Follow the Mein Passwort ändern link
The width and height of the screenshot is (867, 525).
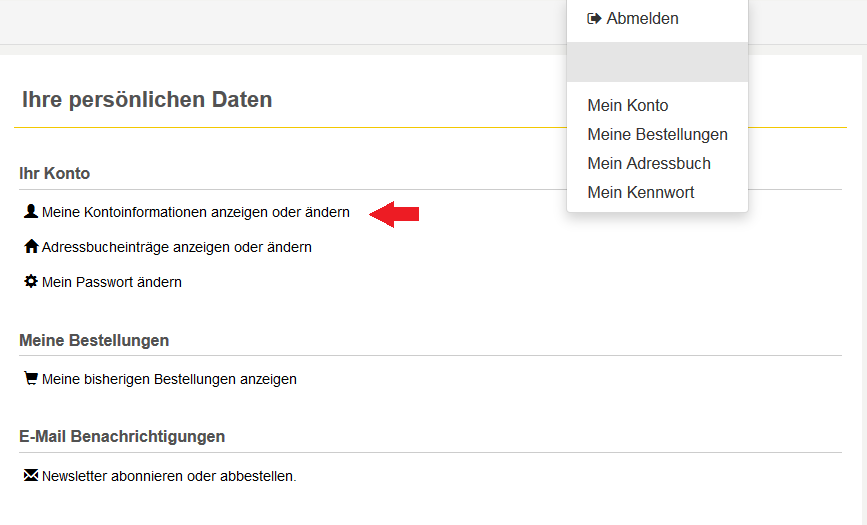pos(112,282)
